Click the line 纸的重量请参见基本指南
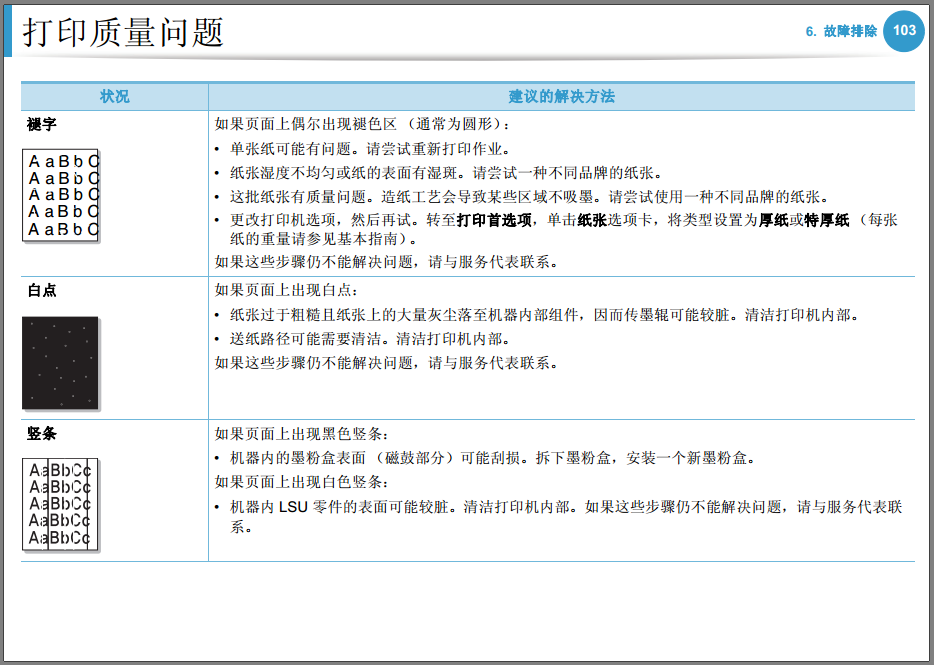 (x=323, y=239)
